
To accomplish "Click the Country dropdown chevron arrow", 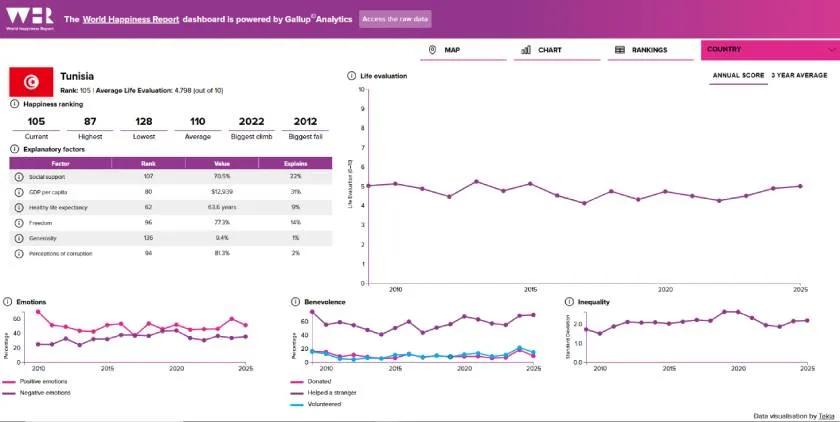I will tap(832, 49).
